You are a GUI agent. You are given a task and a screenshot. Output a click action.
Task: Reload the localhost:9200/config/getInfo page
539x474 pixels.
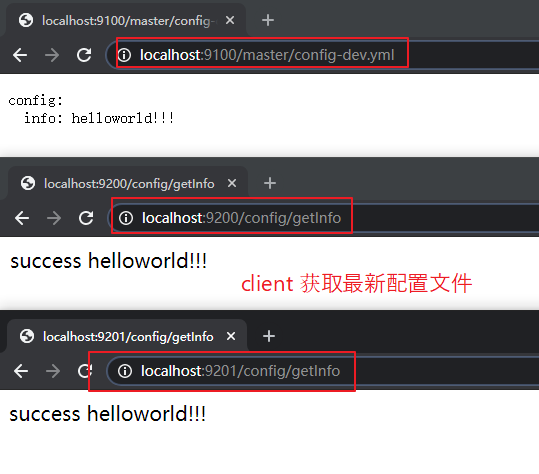tap(86, 218)
